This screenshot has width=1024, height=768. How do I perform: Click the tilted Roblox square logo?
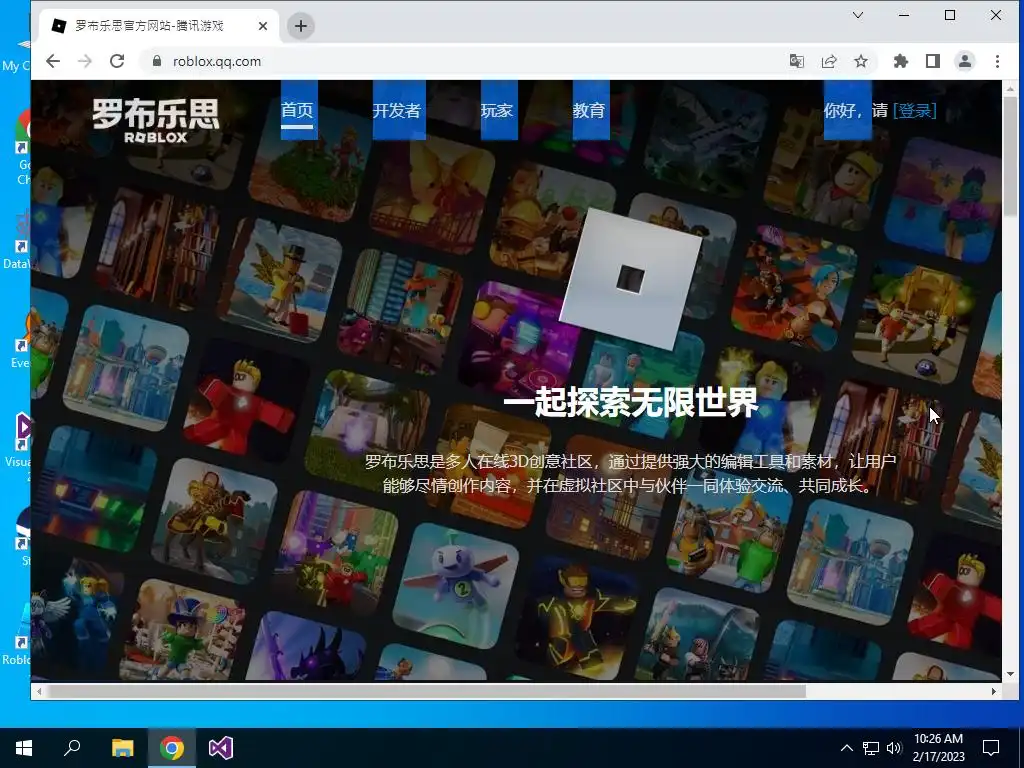click(631, 279)
